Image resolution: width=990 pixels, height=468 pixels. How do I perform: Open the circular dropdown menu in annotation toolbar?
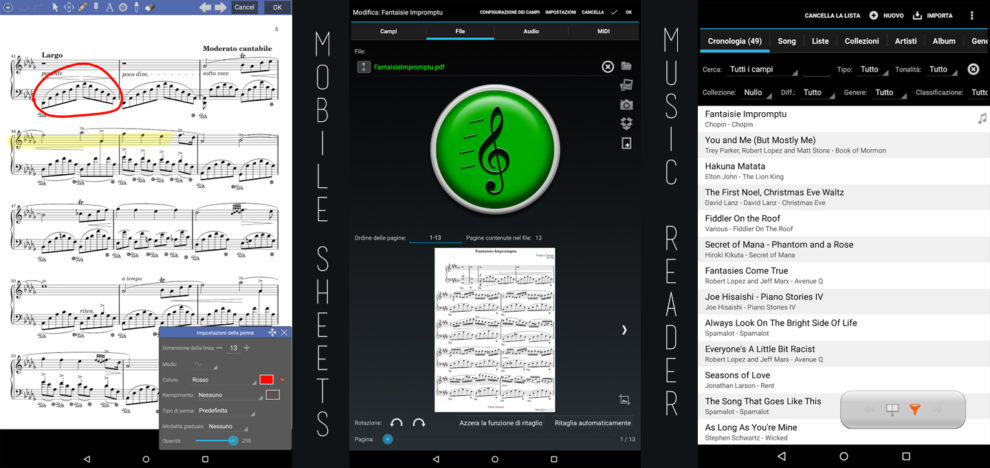[8, 7]
